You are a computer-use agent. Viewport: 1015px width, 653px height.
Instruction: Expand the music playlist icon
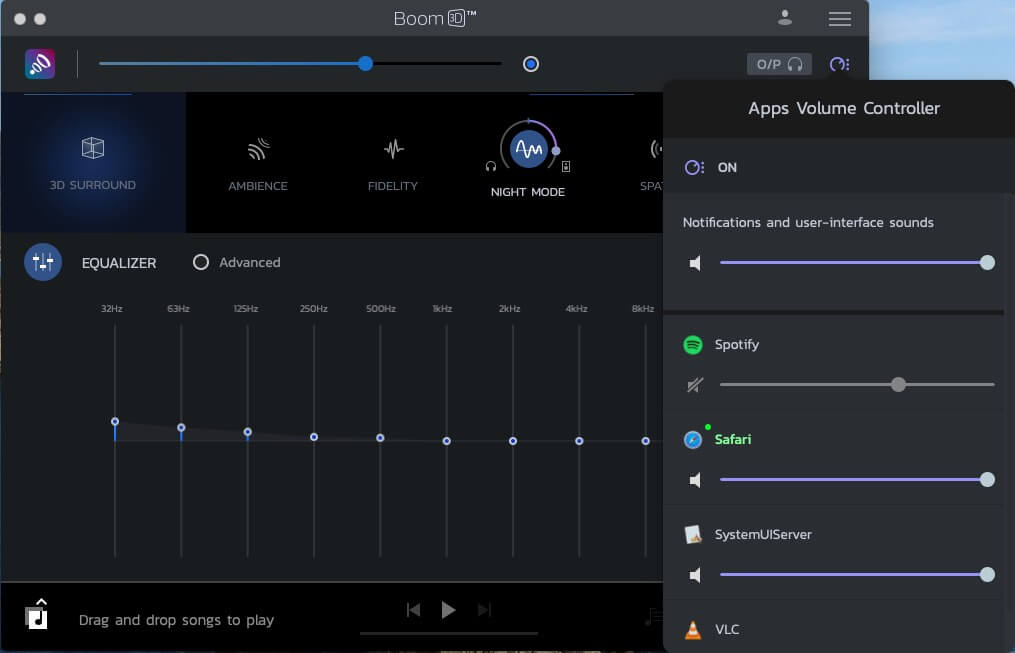(36, 614)
